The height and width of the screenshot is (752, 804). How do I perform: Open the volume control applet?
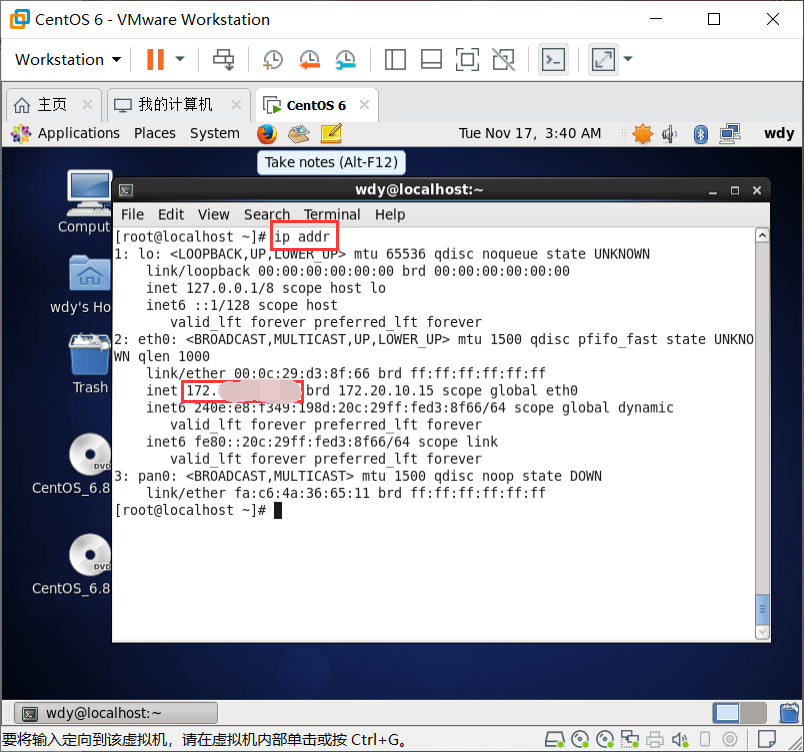[x=670, y=134]
